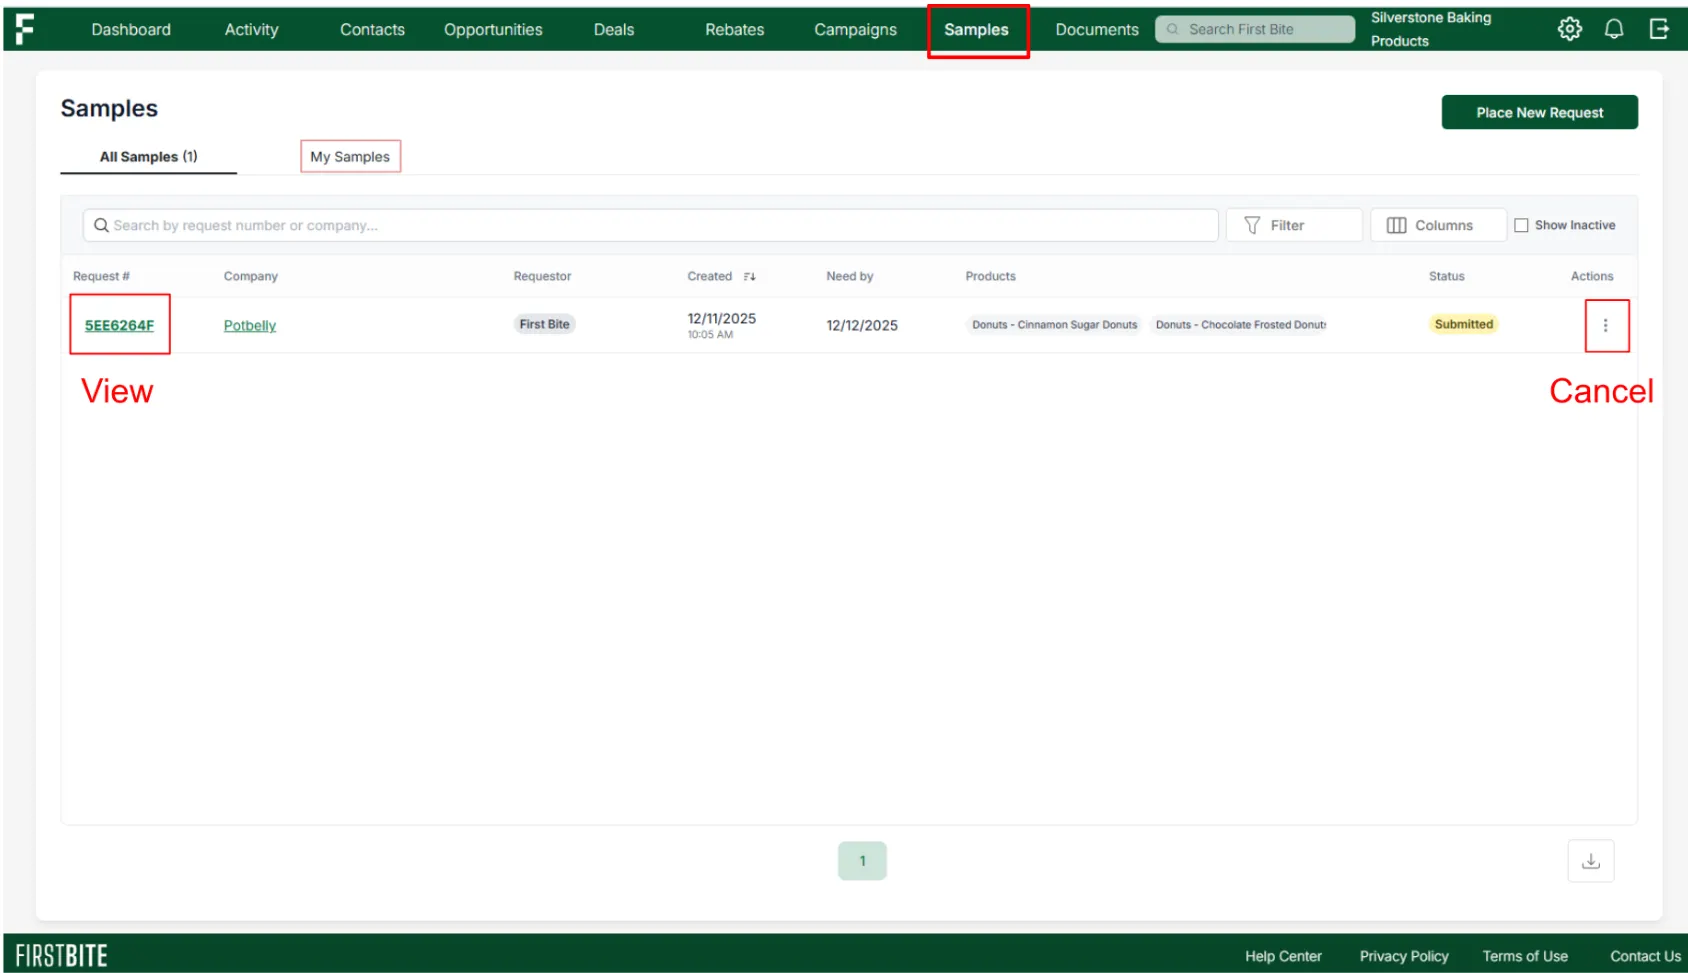Screen dimensions: 1688x973
Task: Click the Search First Bite field
Action: [x=1255, y=29]
